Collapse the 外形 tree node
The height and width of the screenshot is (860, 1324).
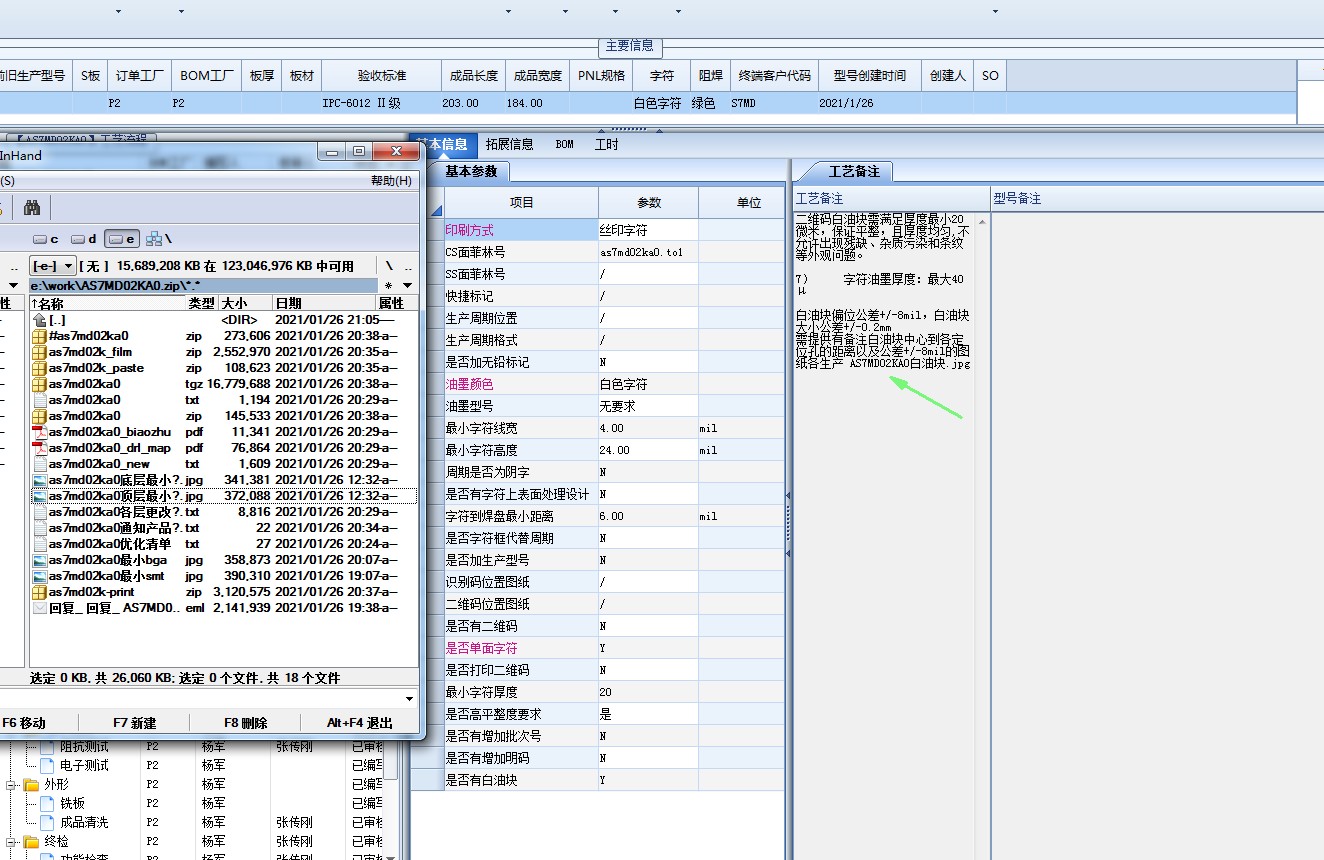12,785
